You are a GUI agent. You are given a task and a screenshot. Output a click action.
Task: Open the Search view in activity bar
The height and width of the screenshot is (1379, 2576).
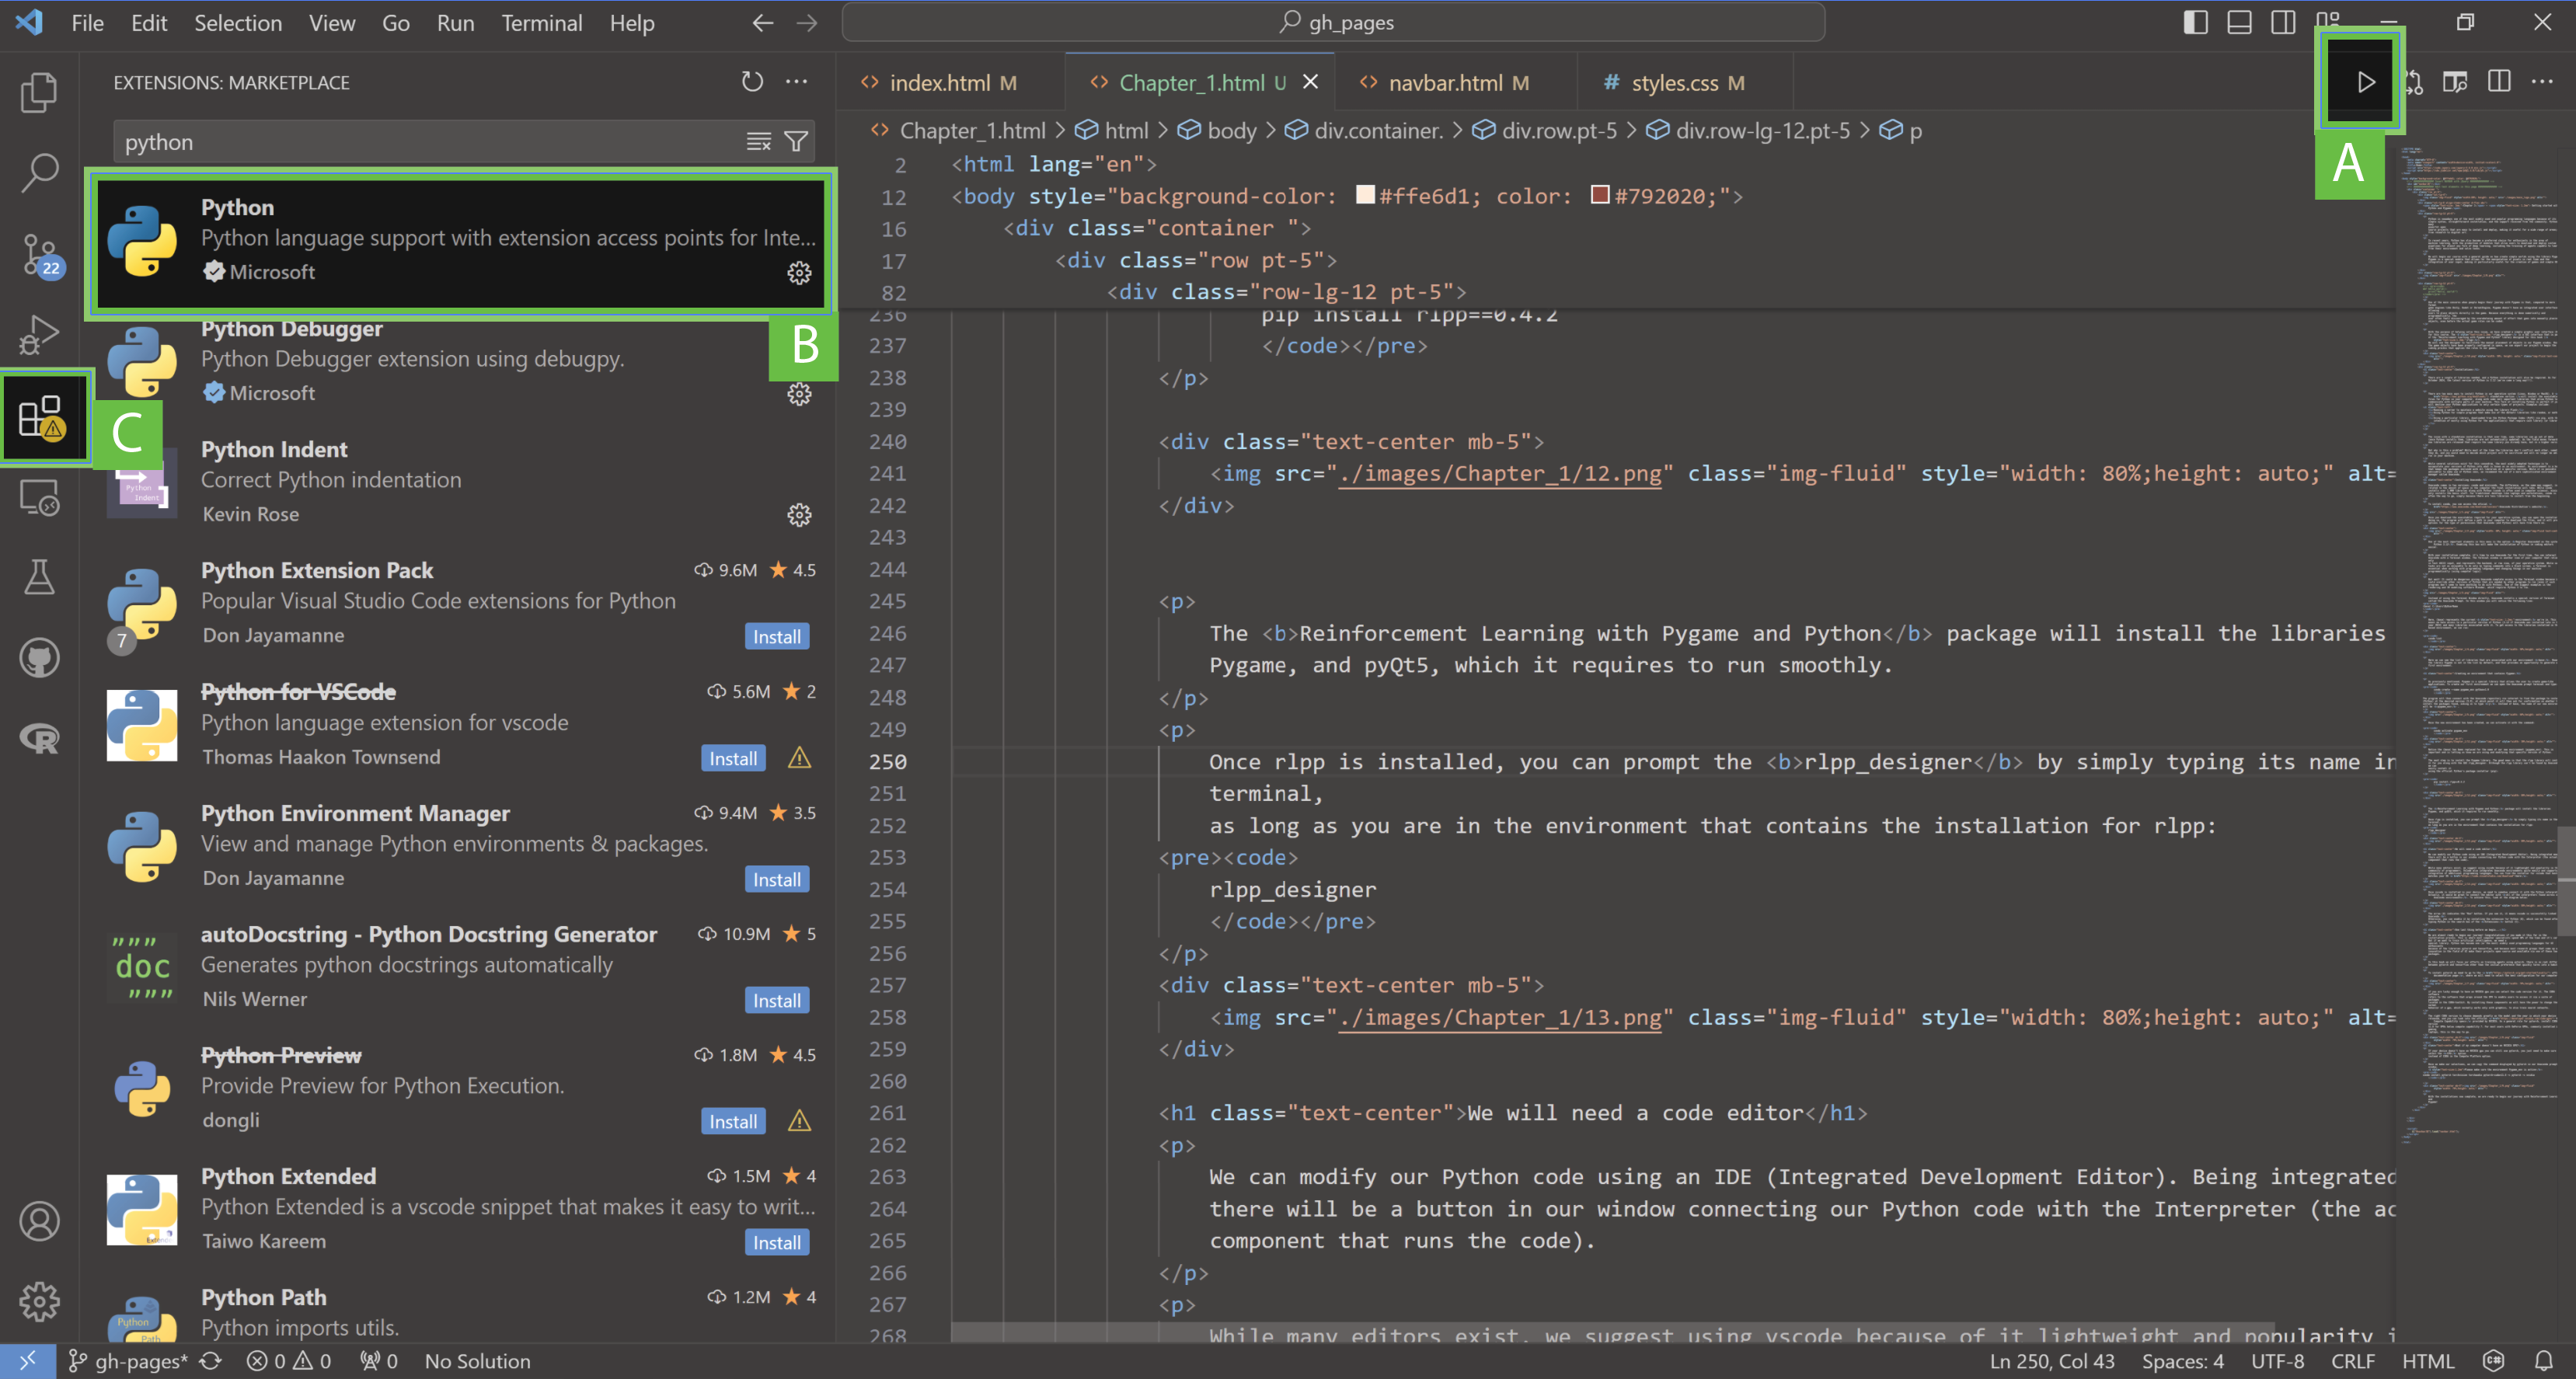point(39,173)
